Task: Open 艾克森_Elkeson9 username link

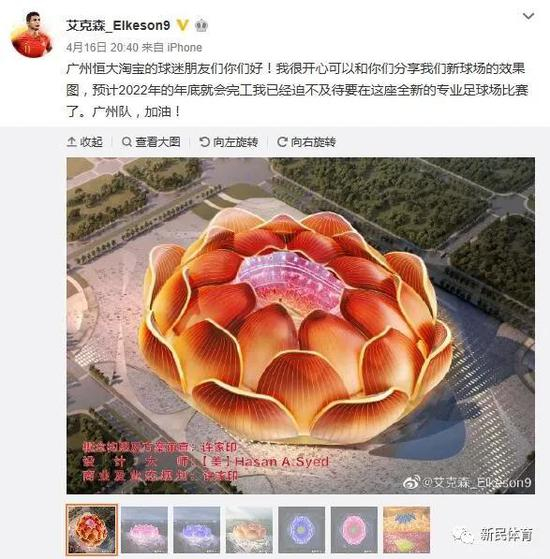Action: (118, 25)
